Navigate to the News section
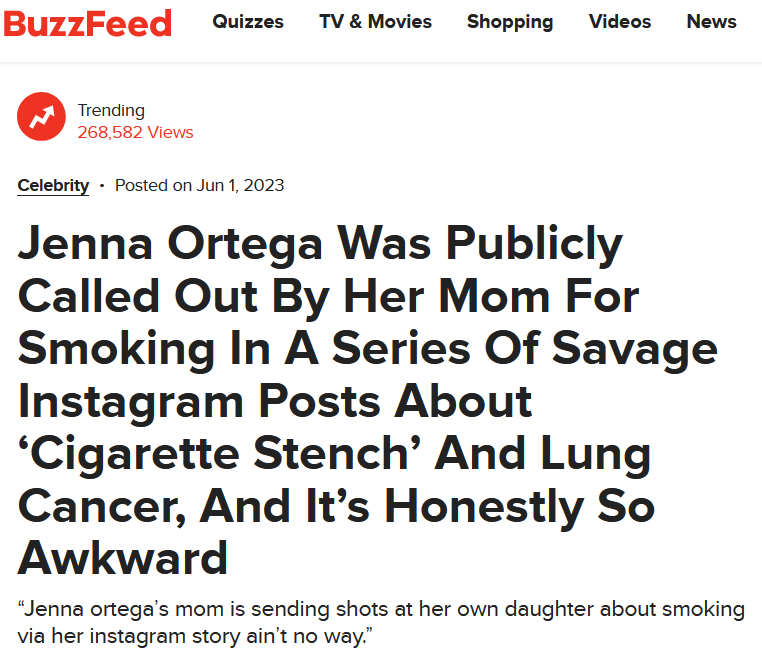762x657 pixels. point(711,22)
